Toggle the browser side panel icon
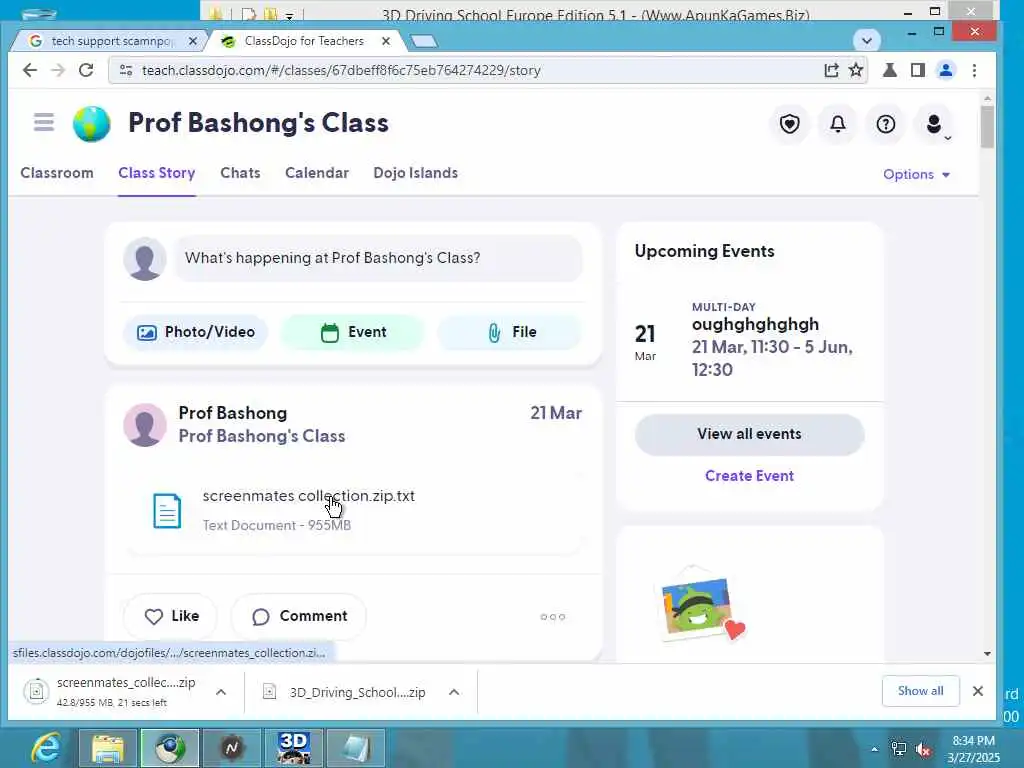Viewport: 1024px width, 768px height. pyautogui.click(x=918, y=70)
